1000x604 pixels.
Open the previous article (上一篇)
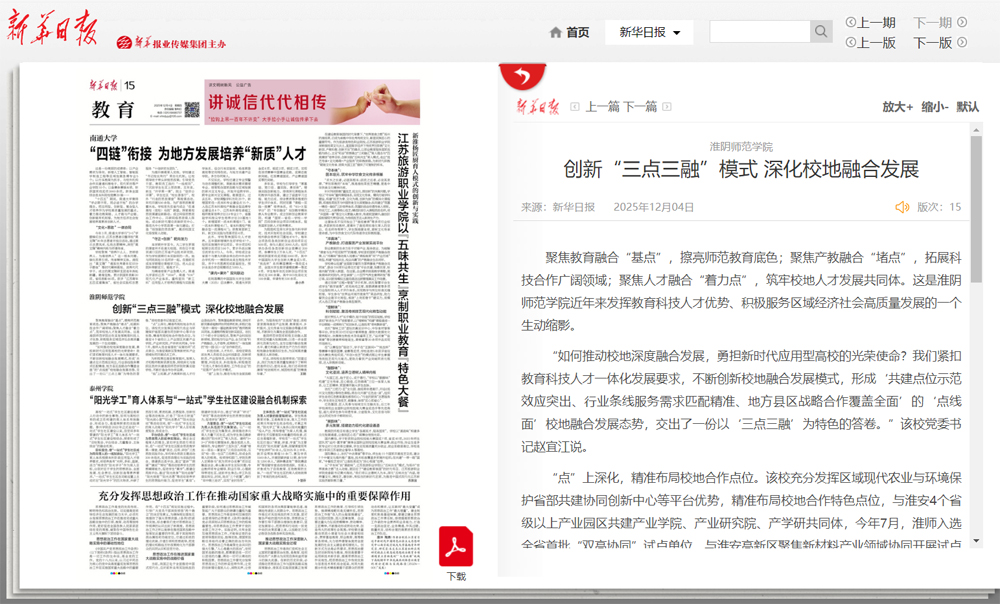pyautogui.click(x=601, y=107)
